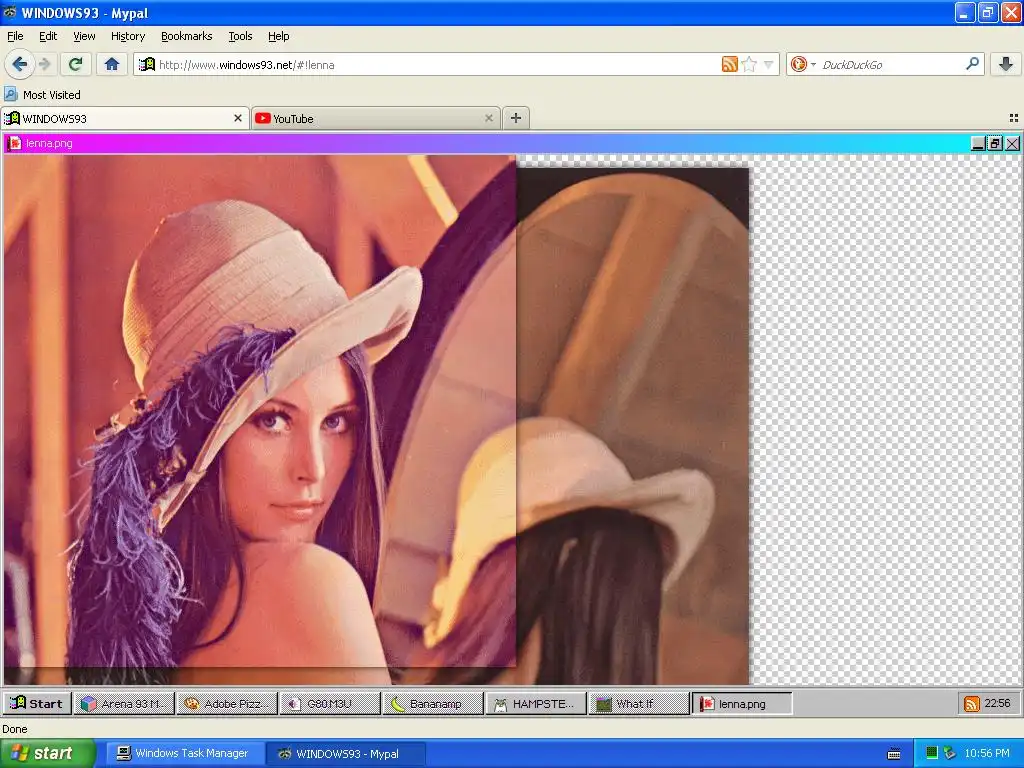Click the search magnifier icon
Image resolution: width=1024 pixels, height=768 pixels.
972,64
